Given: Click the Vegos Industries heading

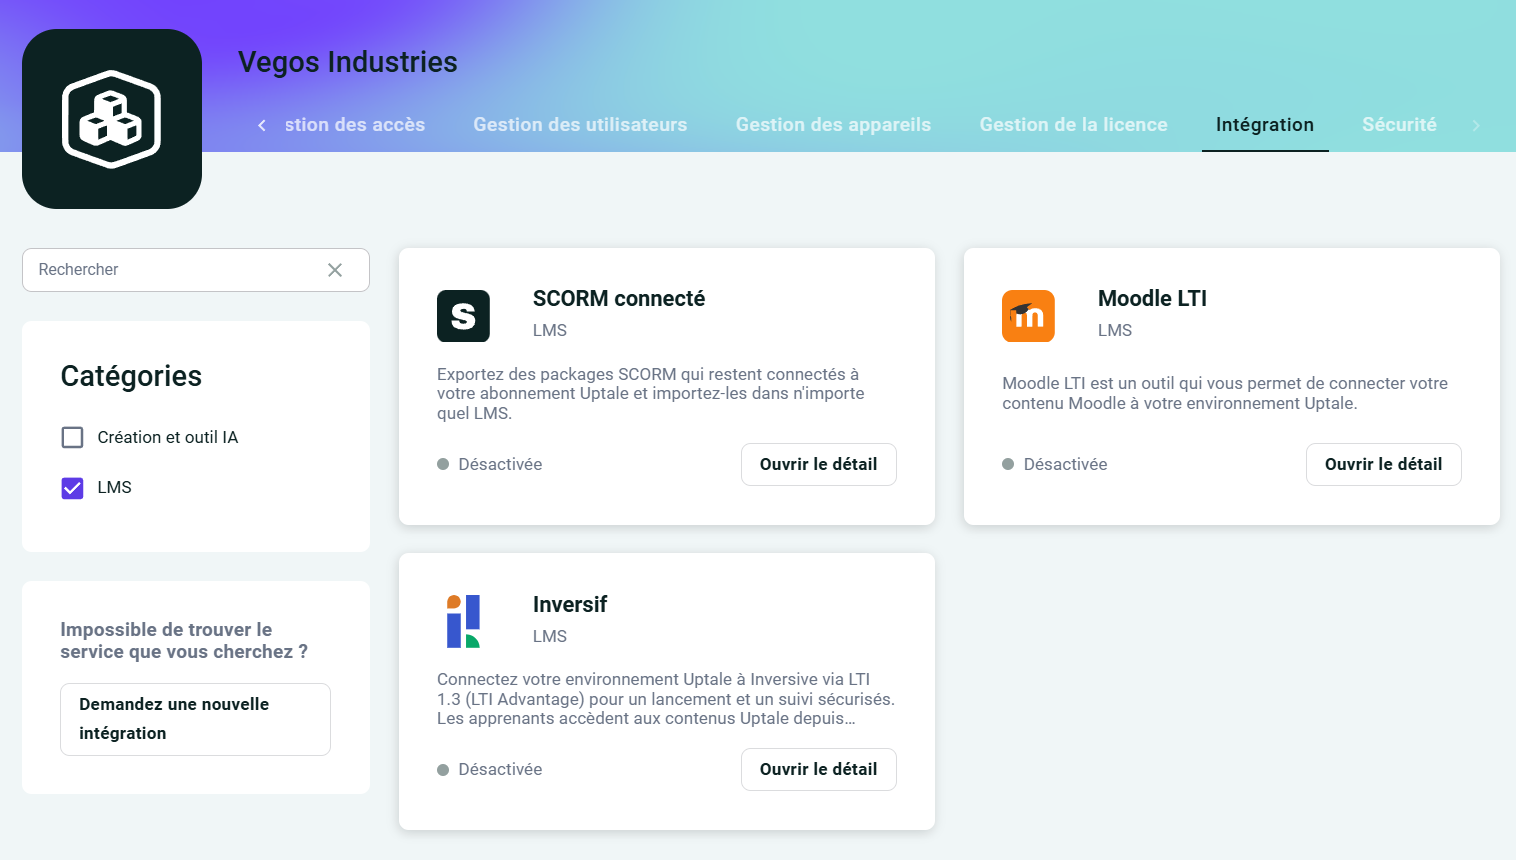Looking at the screenshot, I should point(348,62).
